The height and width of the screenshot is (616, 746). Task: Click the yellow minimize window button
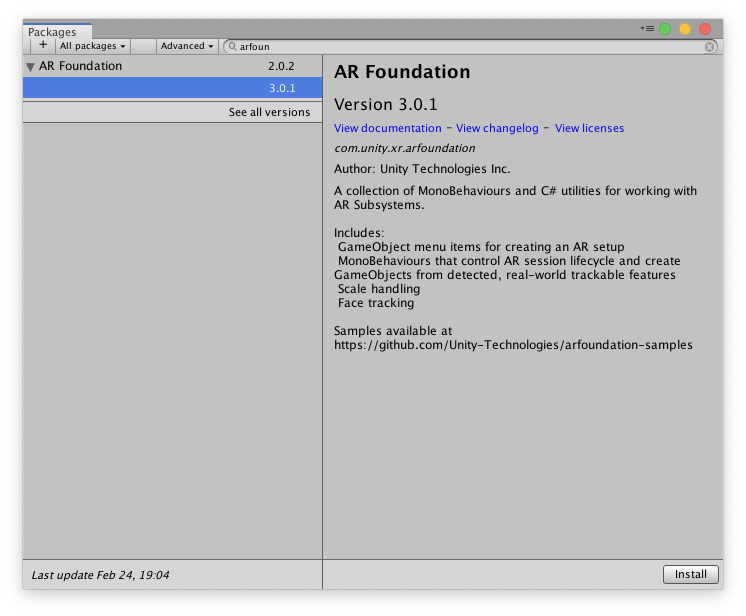click(685, 29)
